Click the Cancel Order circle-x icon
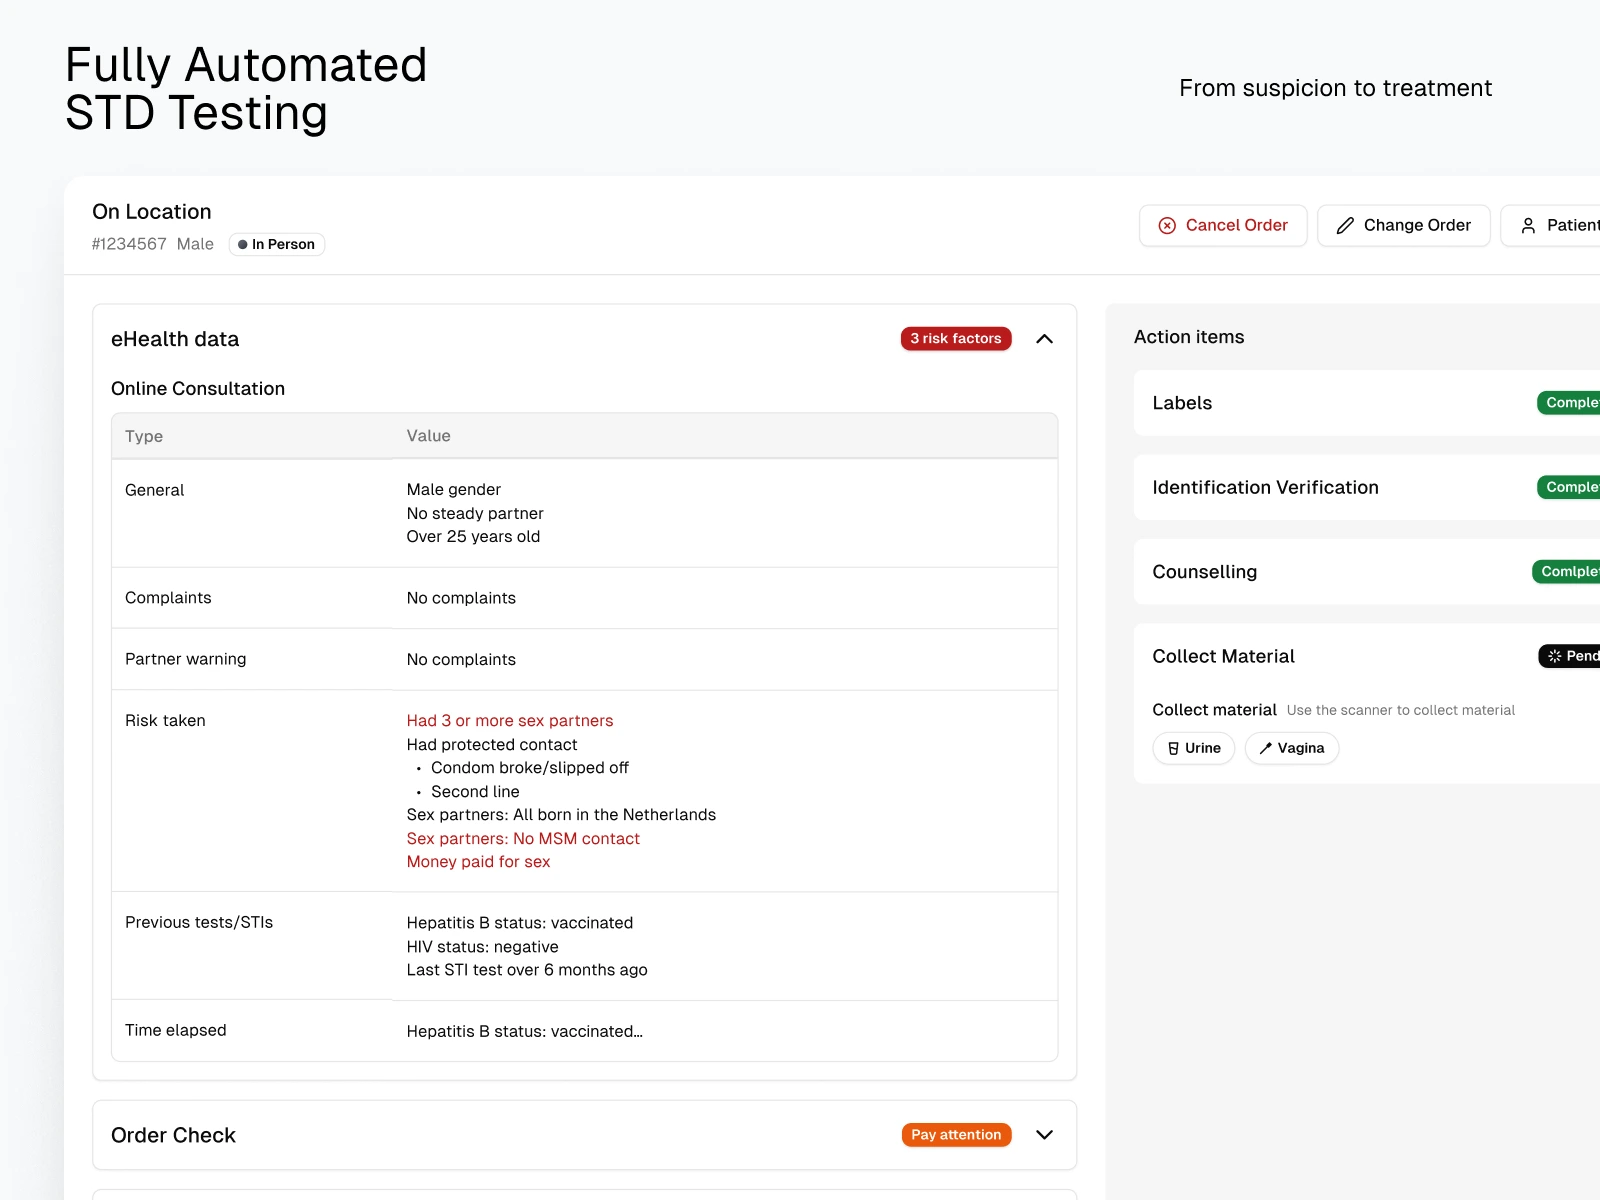 pyautogui.click(x=1167, y=226)
